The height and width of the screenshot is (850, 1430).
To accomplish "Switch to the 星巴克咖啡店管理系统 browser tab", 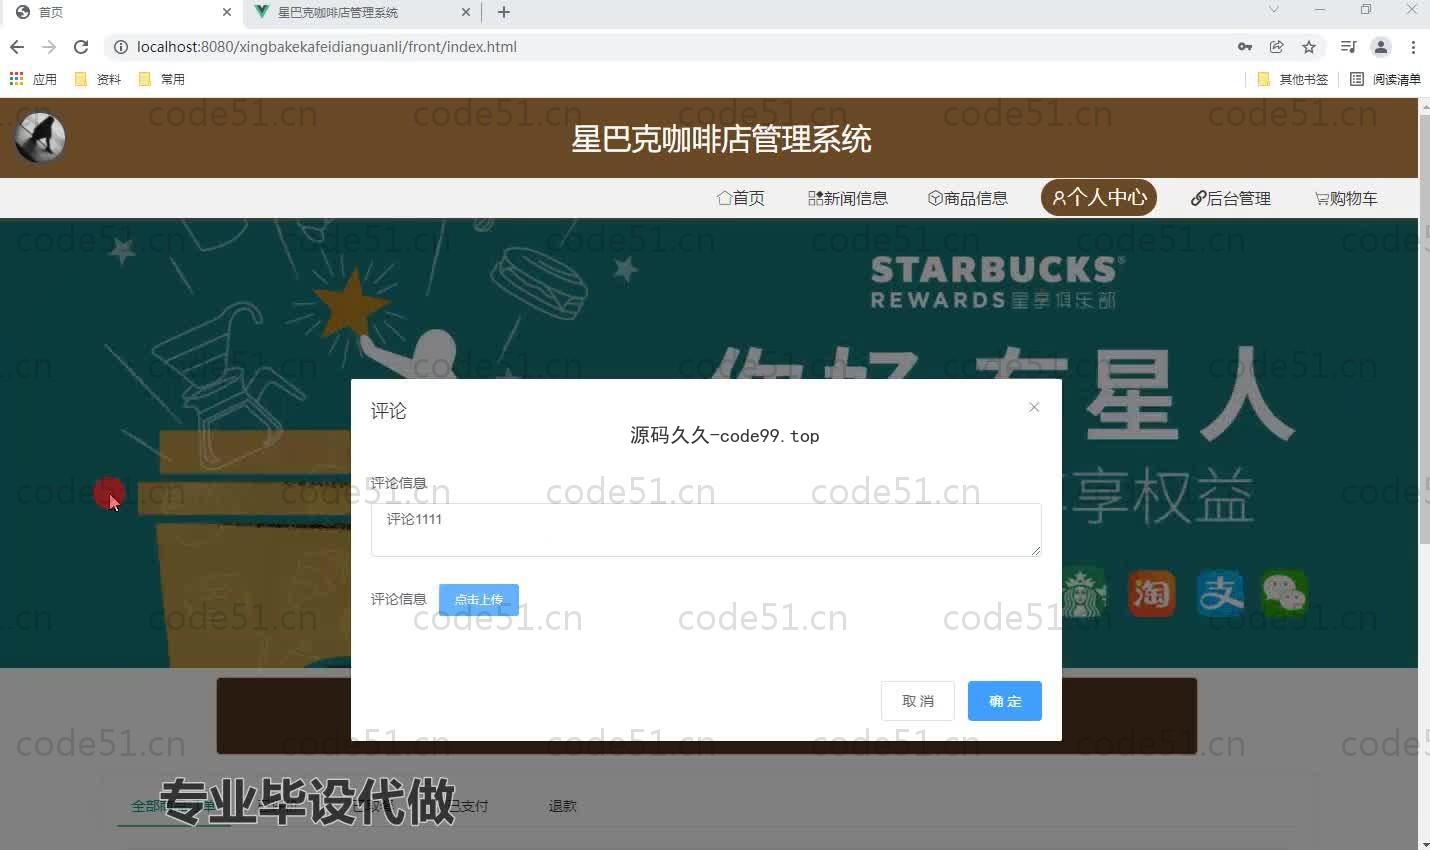I will click(360, 12).
